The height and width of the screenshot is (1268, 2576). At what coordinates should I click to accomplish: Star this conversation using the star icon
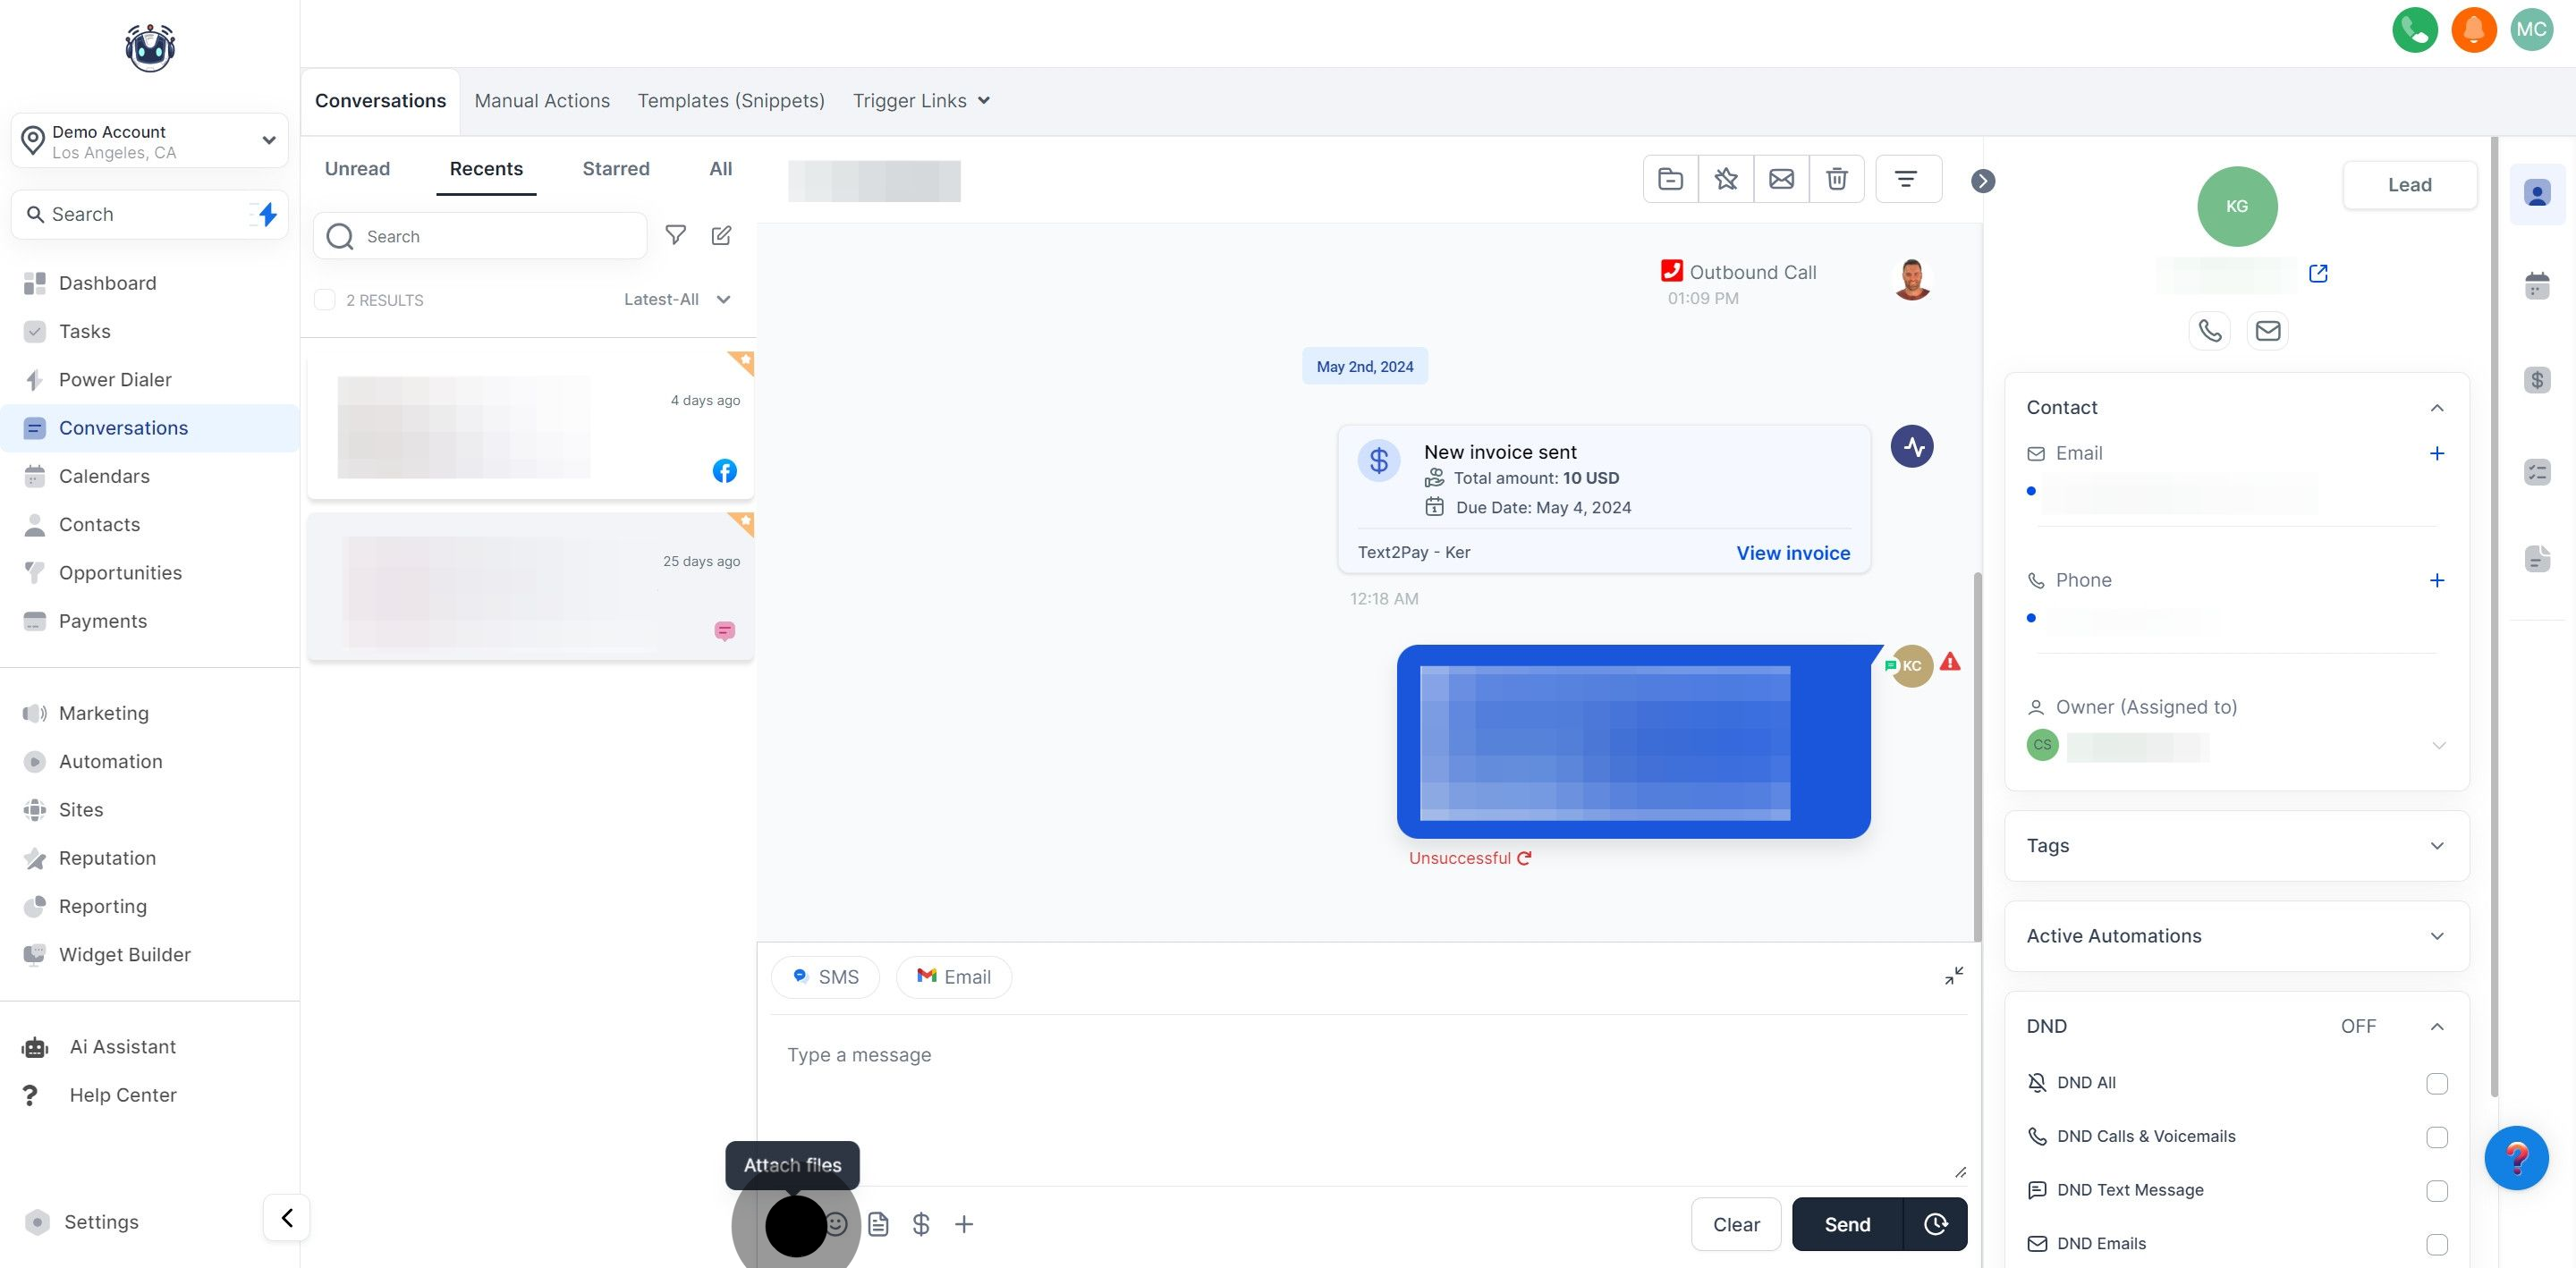point(1725,180)
